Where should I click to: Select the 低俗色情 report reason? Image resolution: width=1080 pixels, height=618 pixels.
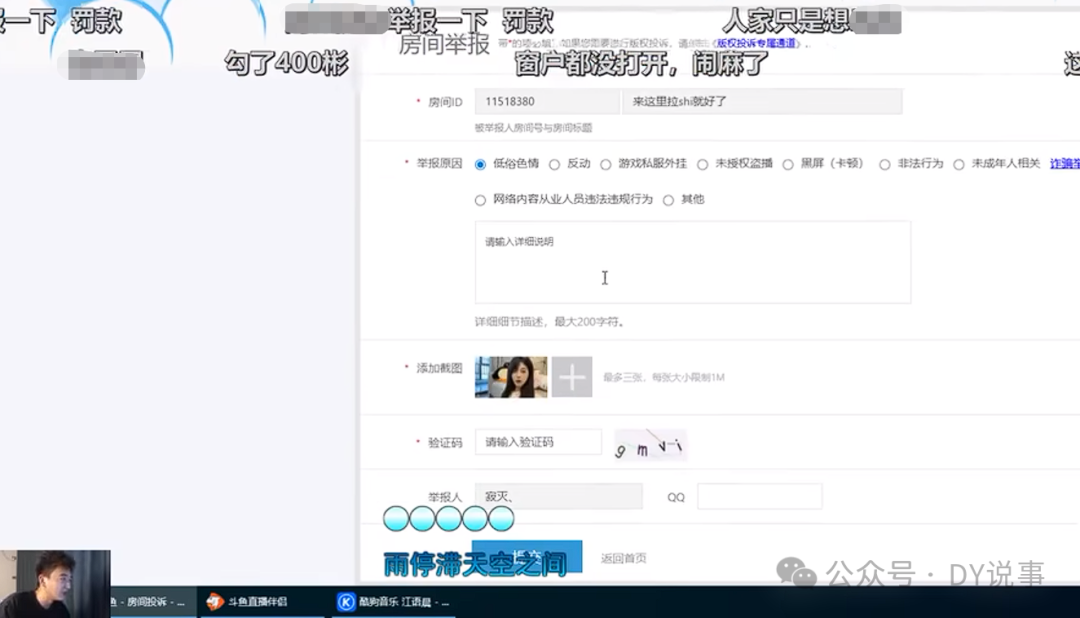coord(480,165)
